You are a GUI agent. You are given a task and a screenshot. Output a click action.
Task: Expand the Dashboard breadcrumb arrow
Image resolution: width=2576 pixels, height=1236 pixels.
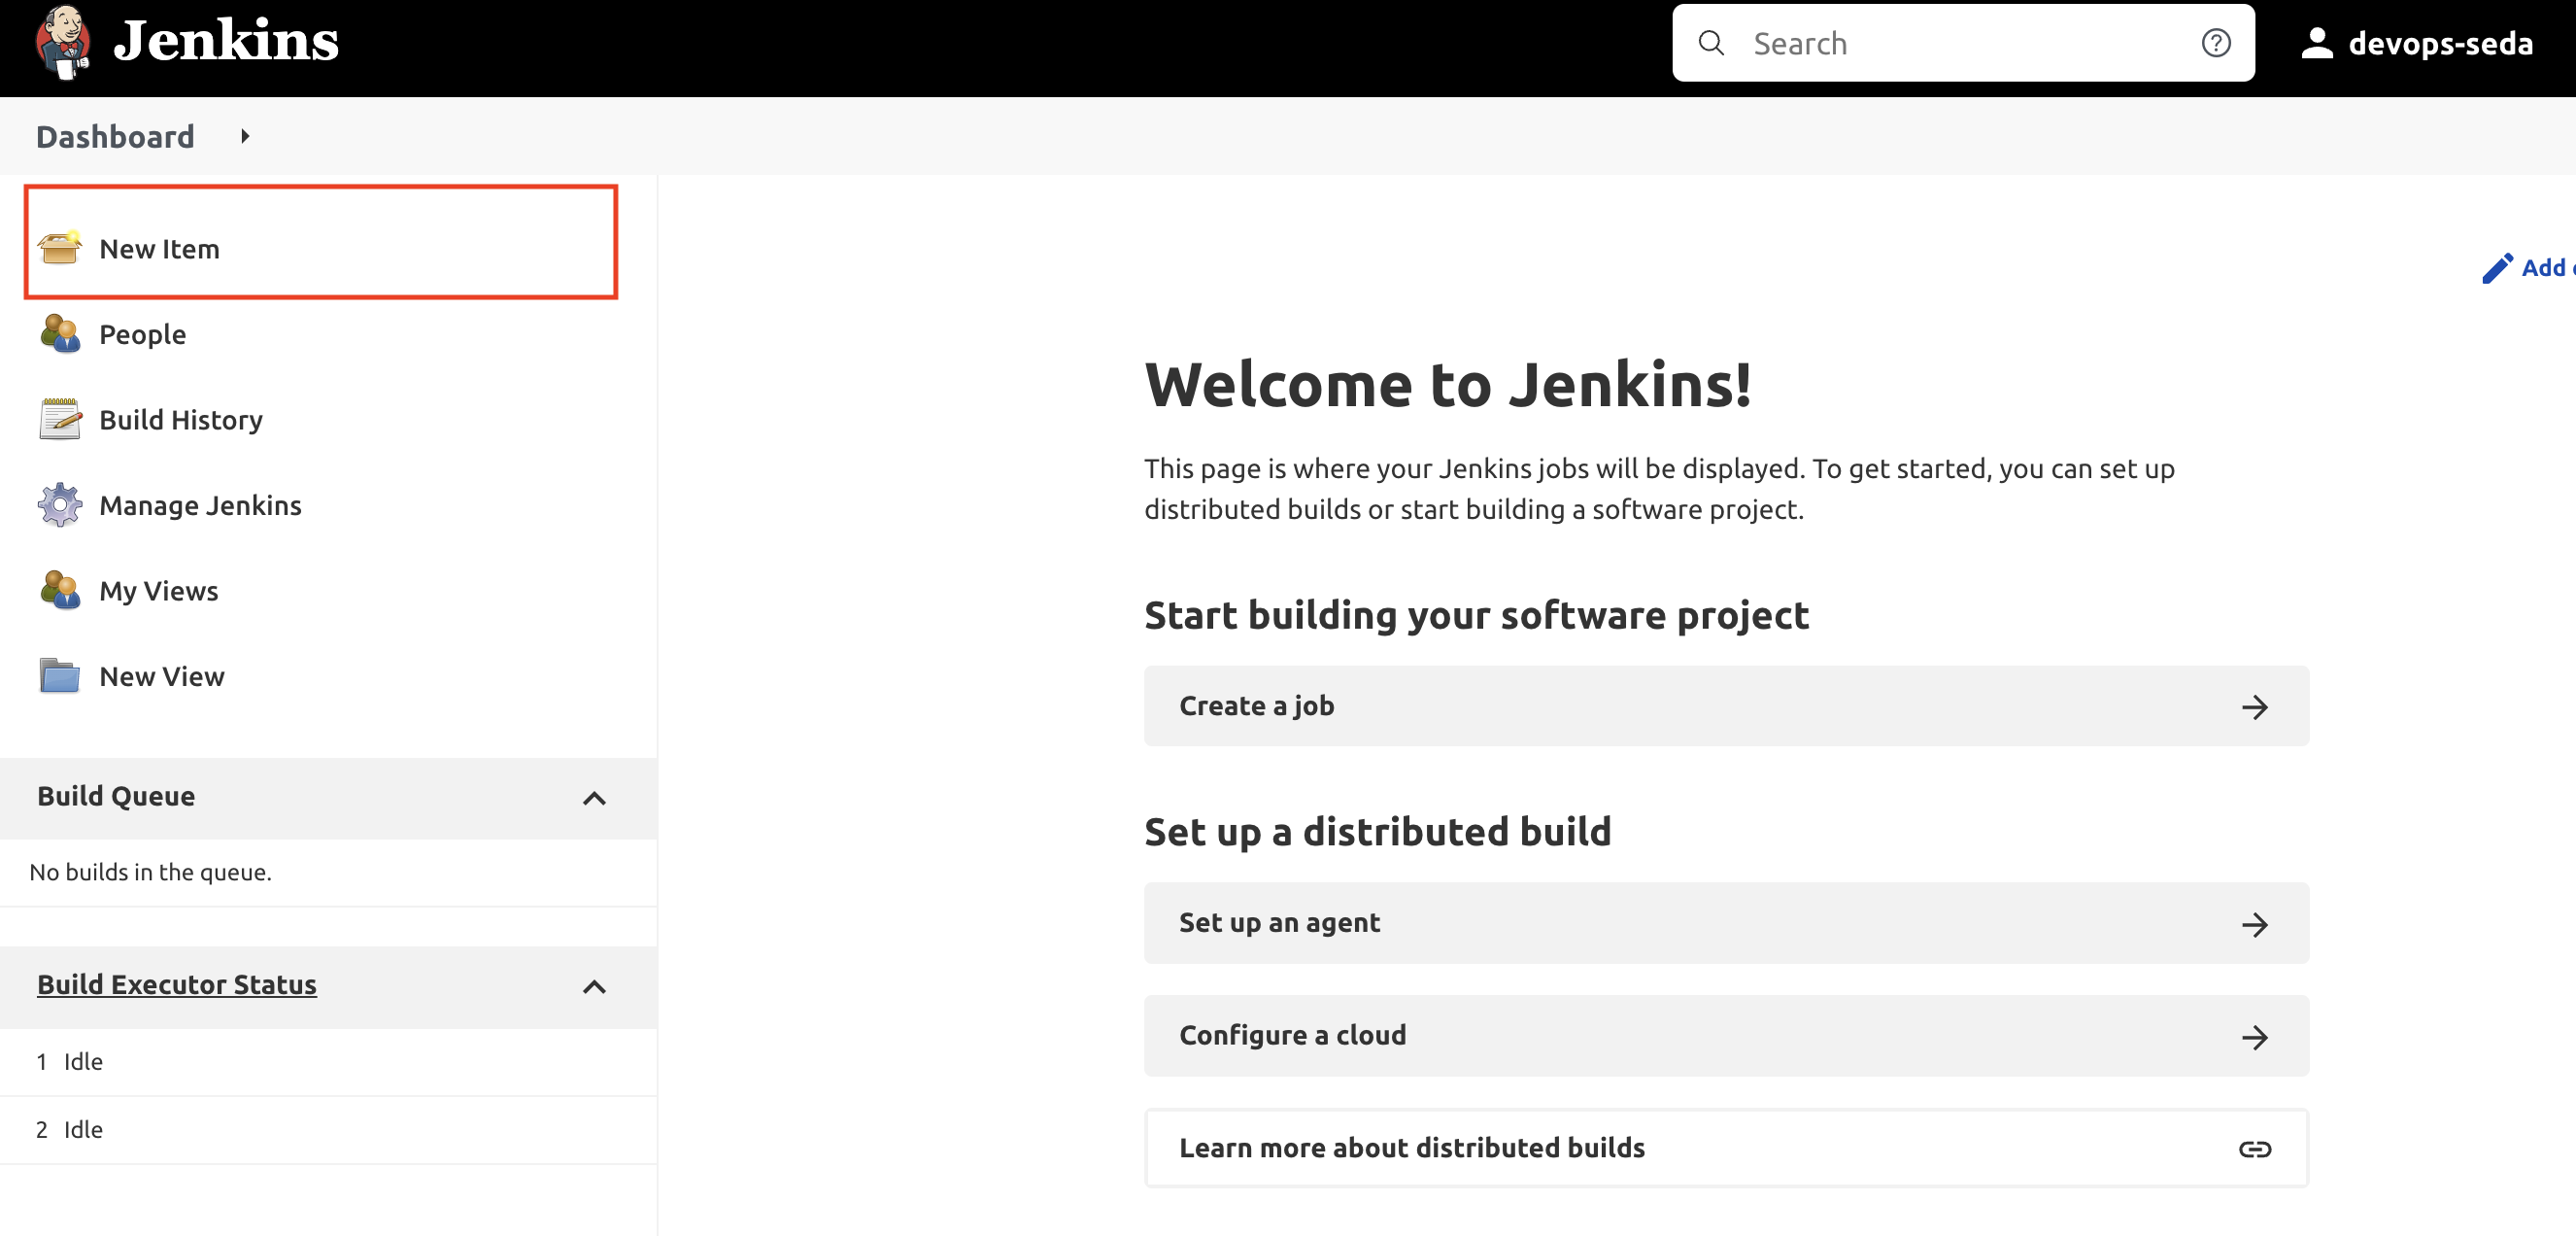tap(245, 136)
